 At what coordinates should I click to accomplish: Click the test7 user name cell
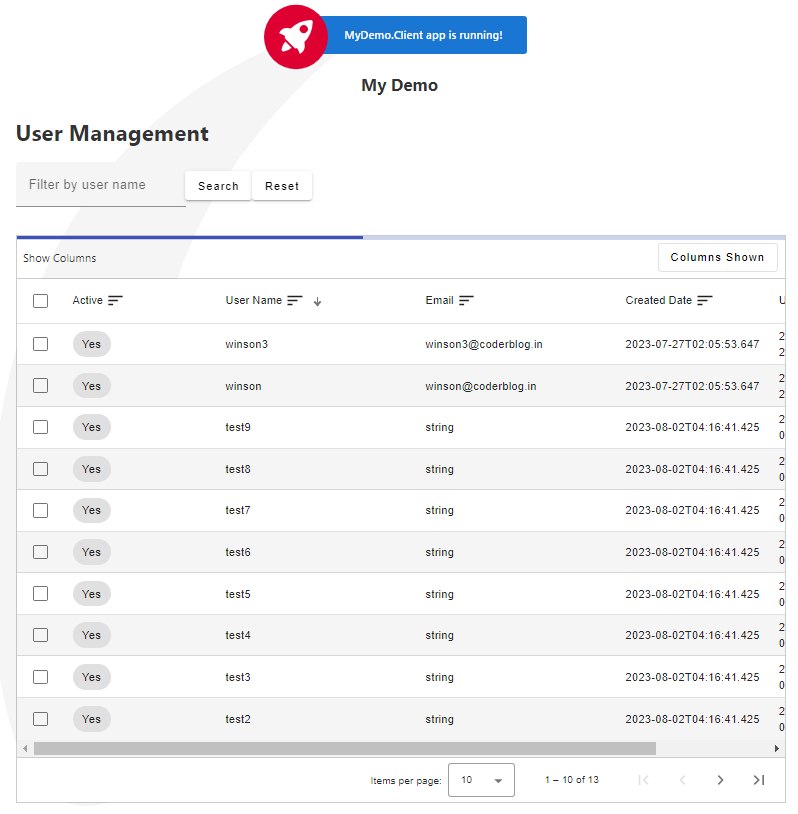(238, 510)
